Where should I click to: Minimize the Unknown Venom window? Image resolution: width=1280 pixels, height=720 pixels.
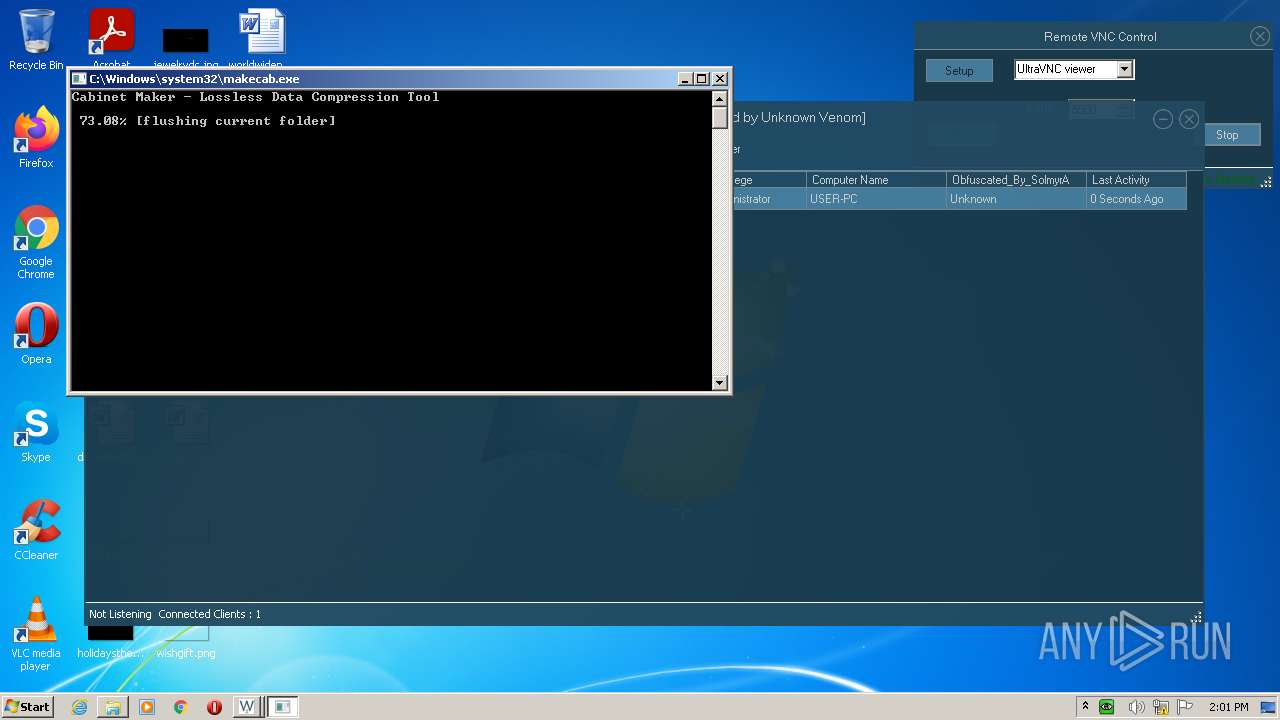[1162, 119]
